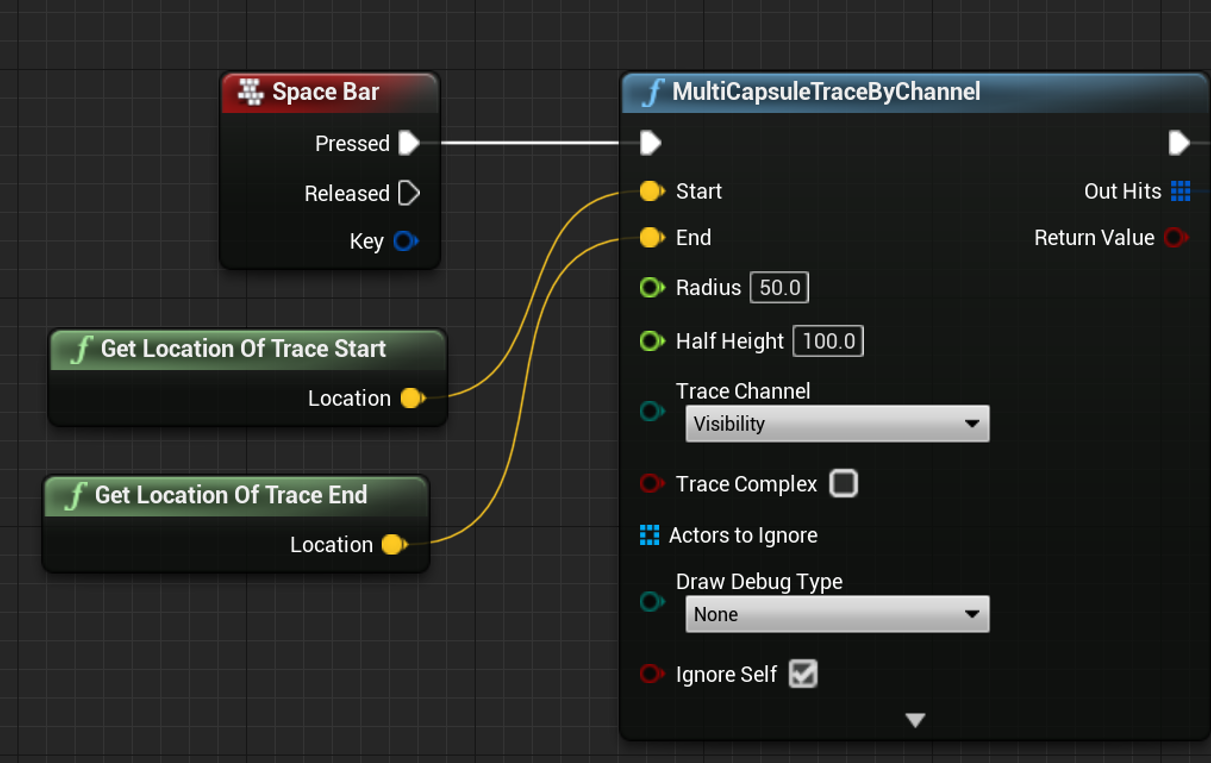Viewport: 1211px width, 763px height.
Task: Click the Released exec pin on Space Bar
Action: [409, 193]
